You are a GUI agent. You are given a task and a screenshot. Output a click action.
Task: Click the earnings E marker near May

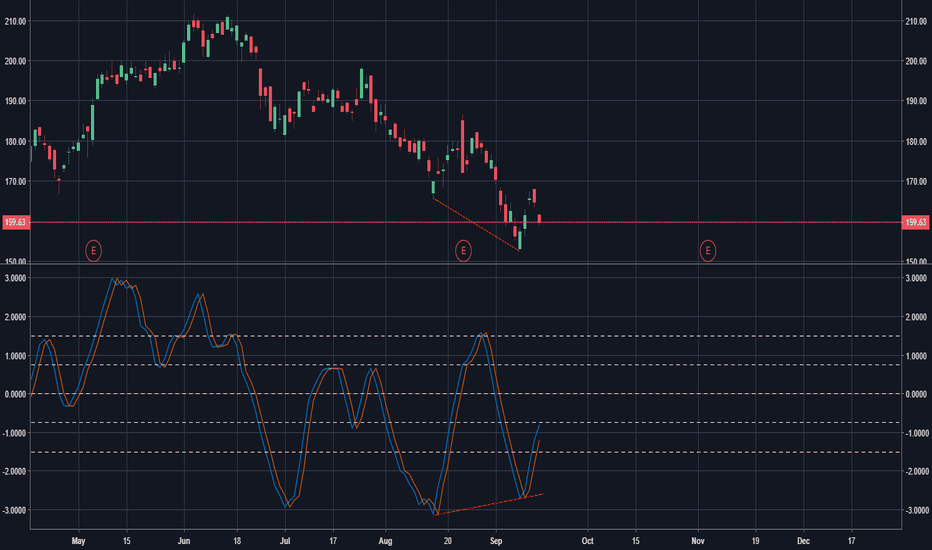(93, 251)
